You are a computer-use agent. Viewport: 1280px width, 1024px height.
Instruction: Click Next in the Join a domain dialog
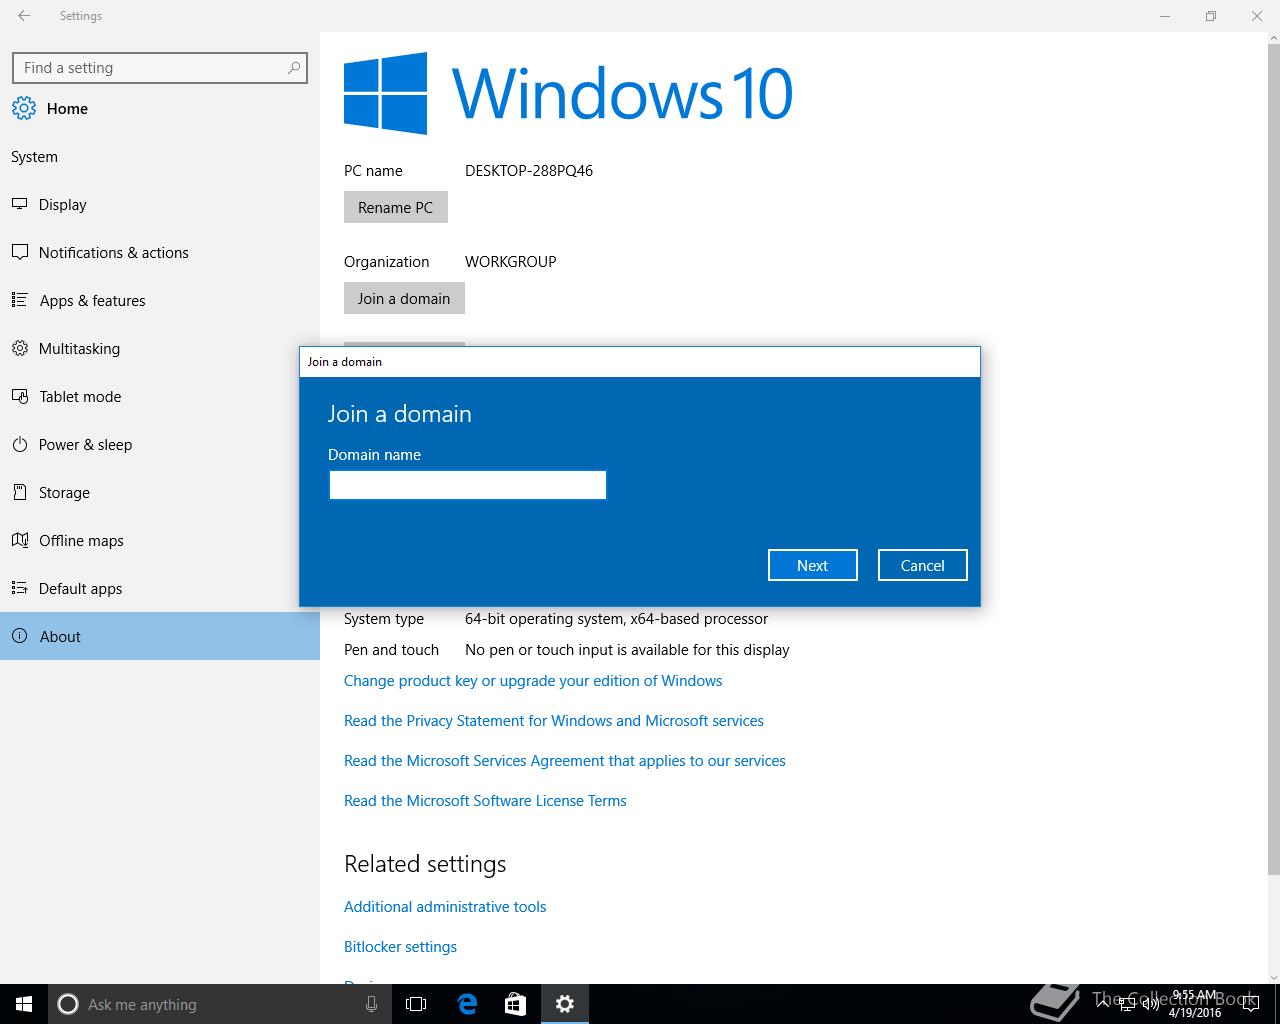coord(812,565)
